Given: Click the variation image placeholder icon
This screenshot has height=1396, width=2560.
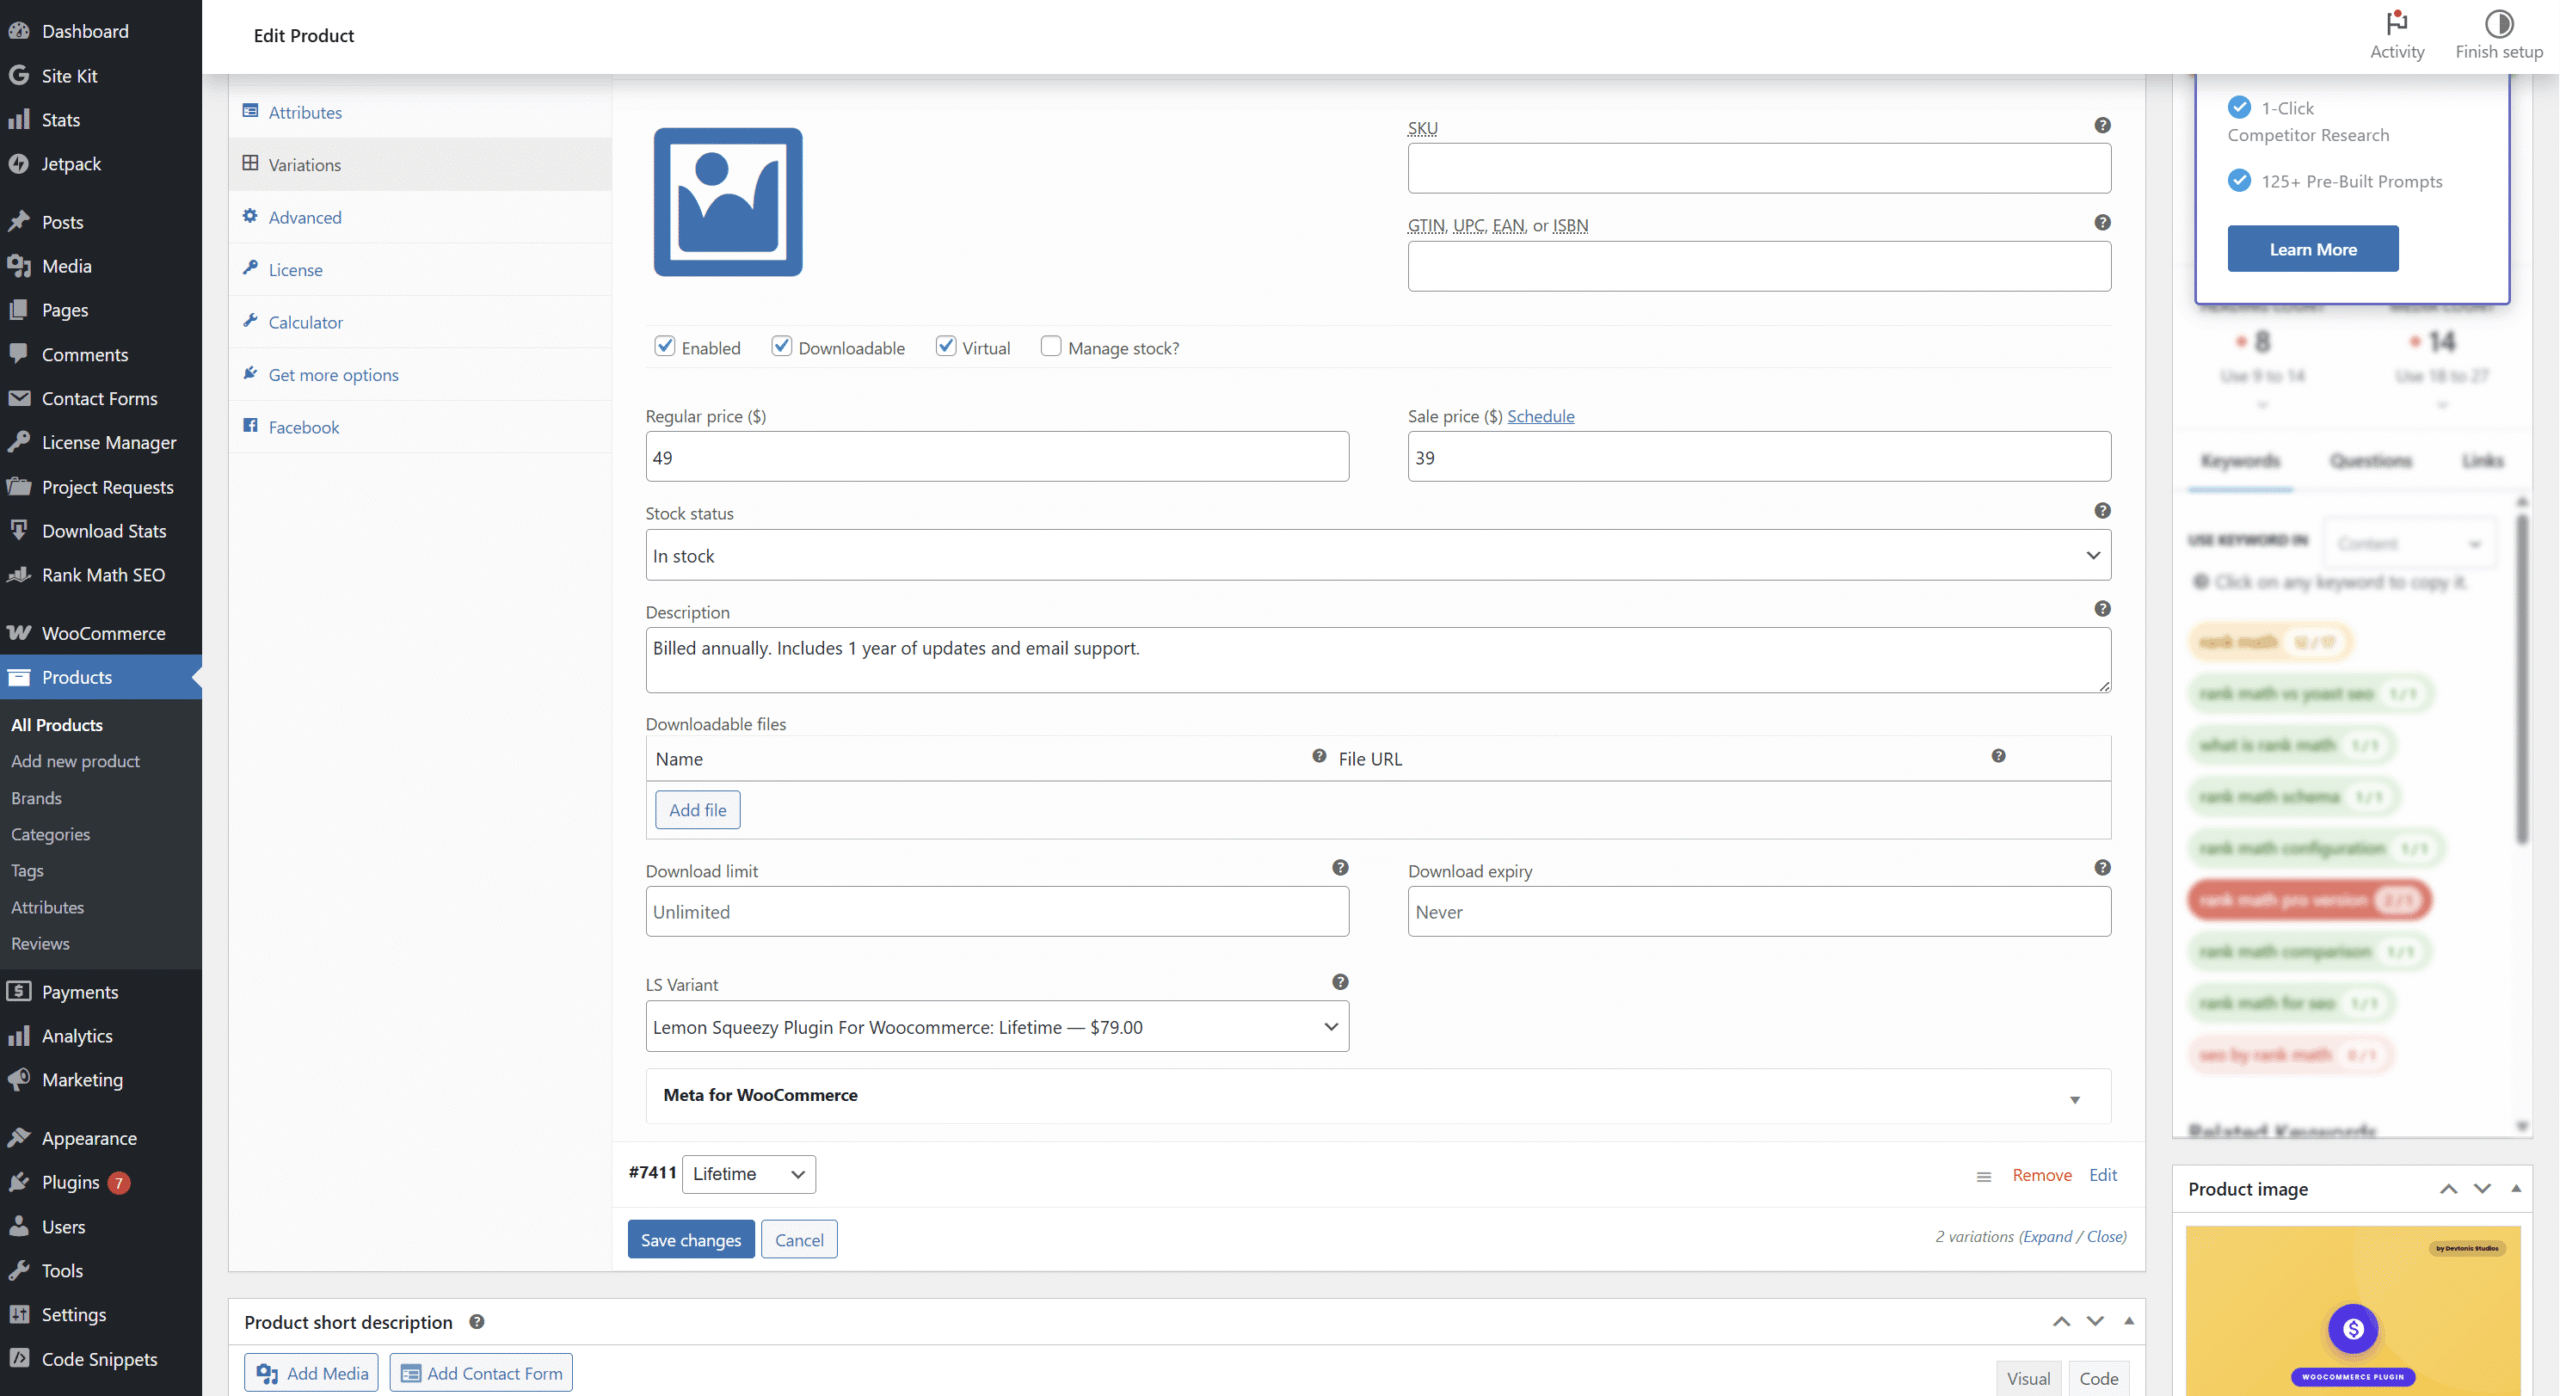Looking at the screenshot, I should pos(728,202).
